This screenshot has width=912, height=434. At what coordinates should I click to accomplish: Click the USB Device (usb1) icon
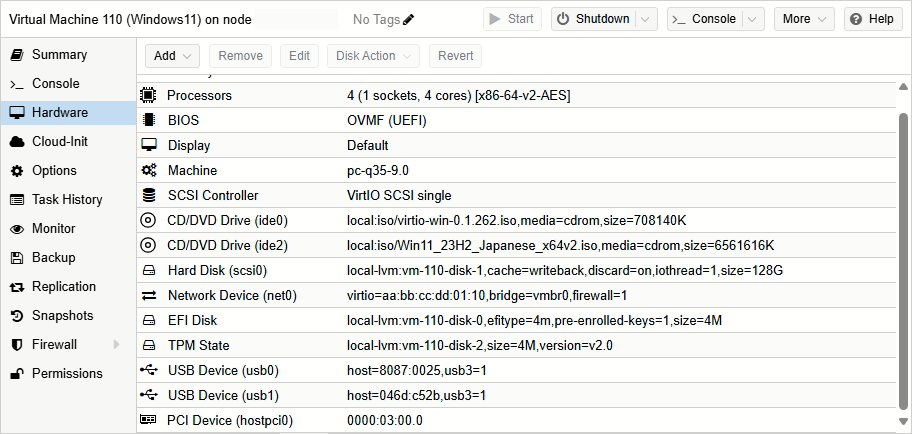(149, 394)
